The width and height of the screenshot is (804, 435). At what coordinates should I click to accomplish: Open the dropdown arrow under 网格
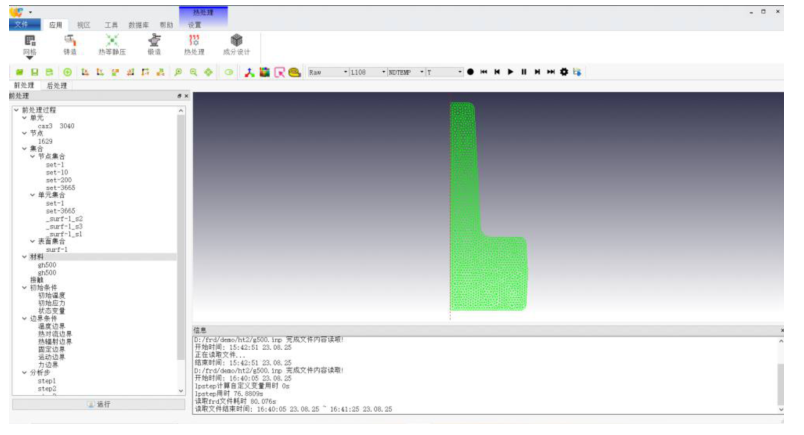tap(30, 58)
